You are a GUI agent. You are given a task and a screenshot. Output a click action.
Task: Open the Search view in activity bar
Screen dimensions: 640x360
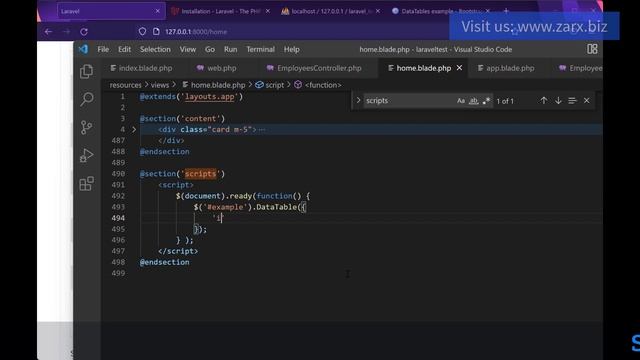(87, 99)
